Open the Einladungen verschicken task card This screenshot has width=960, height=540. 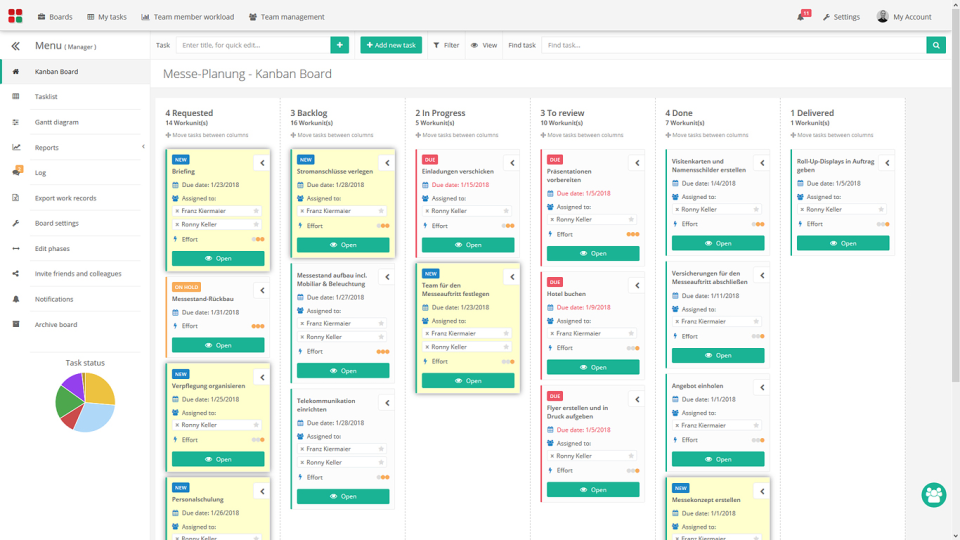coord(468,245)
